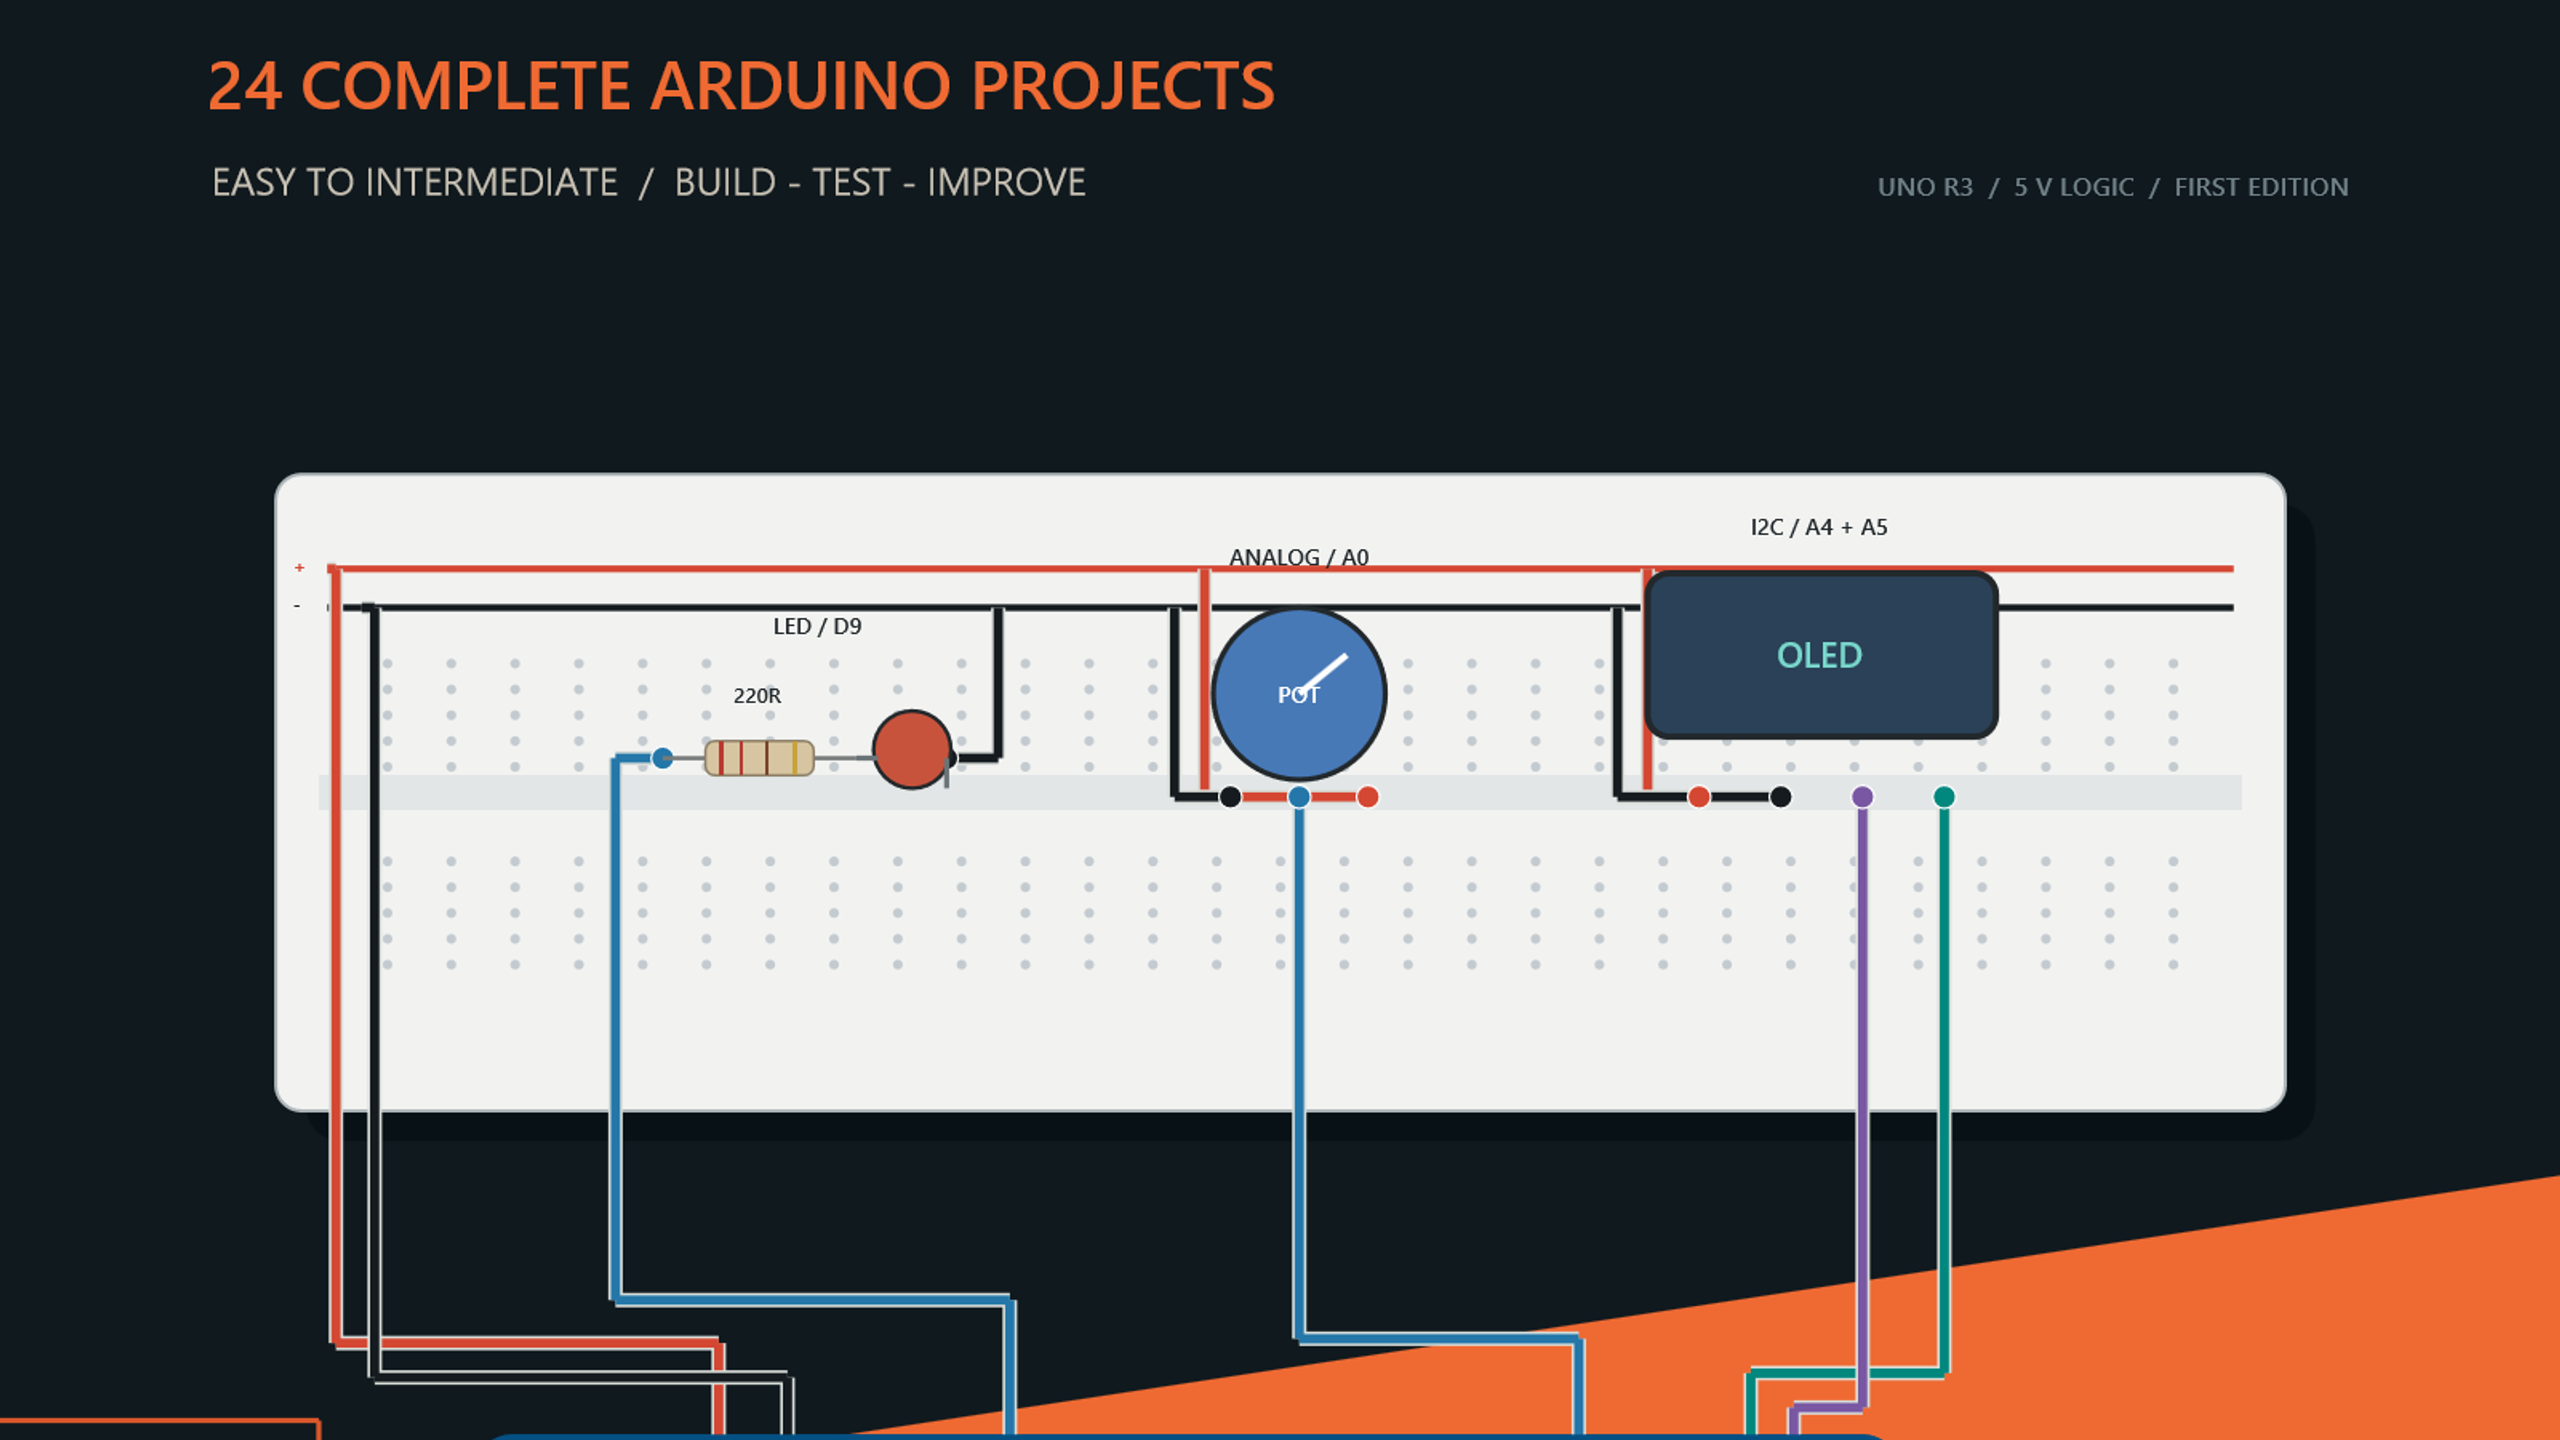2560x1440 pixels.
Task: Click the red potentiometer power pin dot
Action: 1368,797
